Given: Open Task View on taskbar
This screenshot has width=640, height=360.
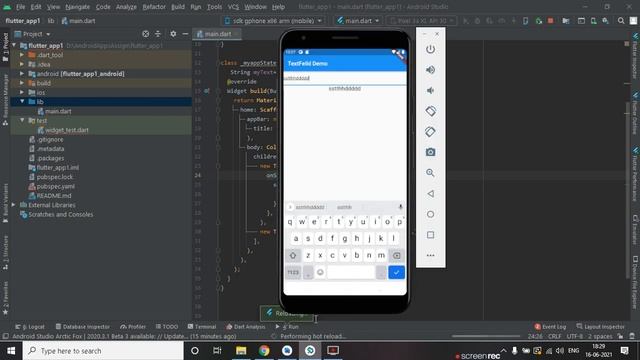Looking at the screenshot, I should tap(217, 351).
